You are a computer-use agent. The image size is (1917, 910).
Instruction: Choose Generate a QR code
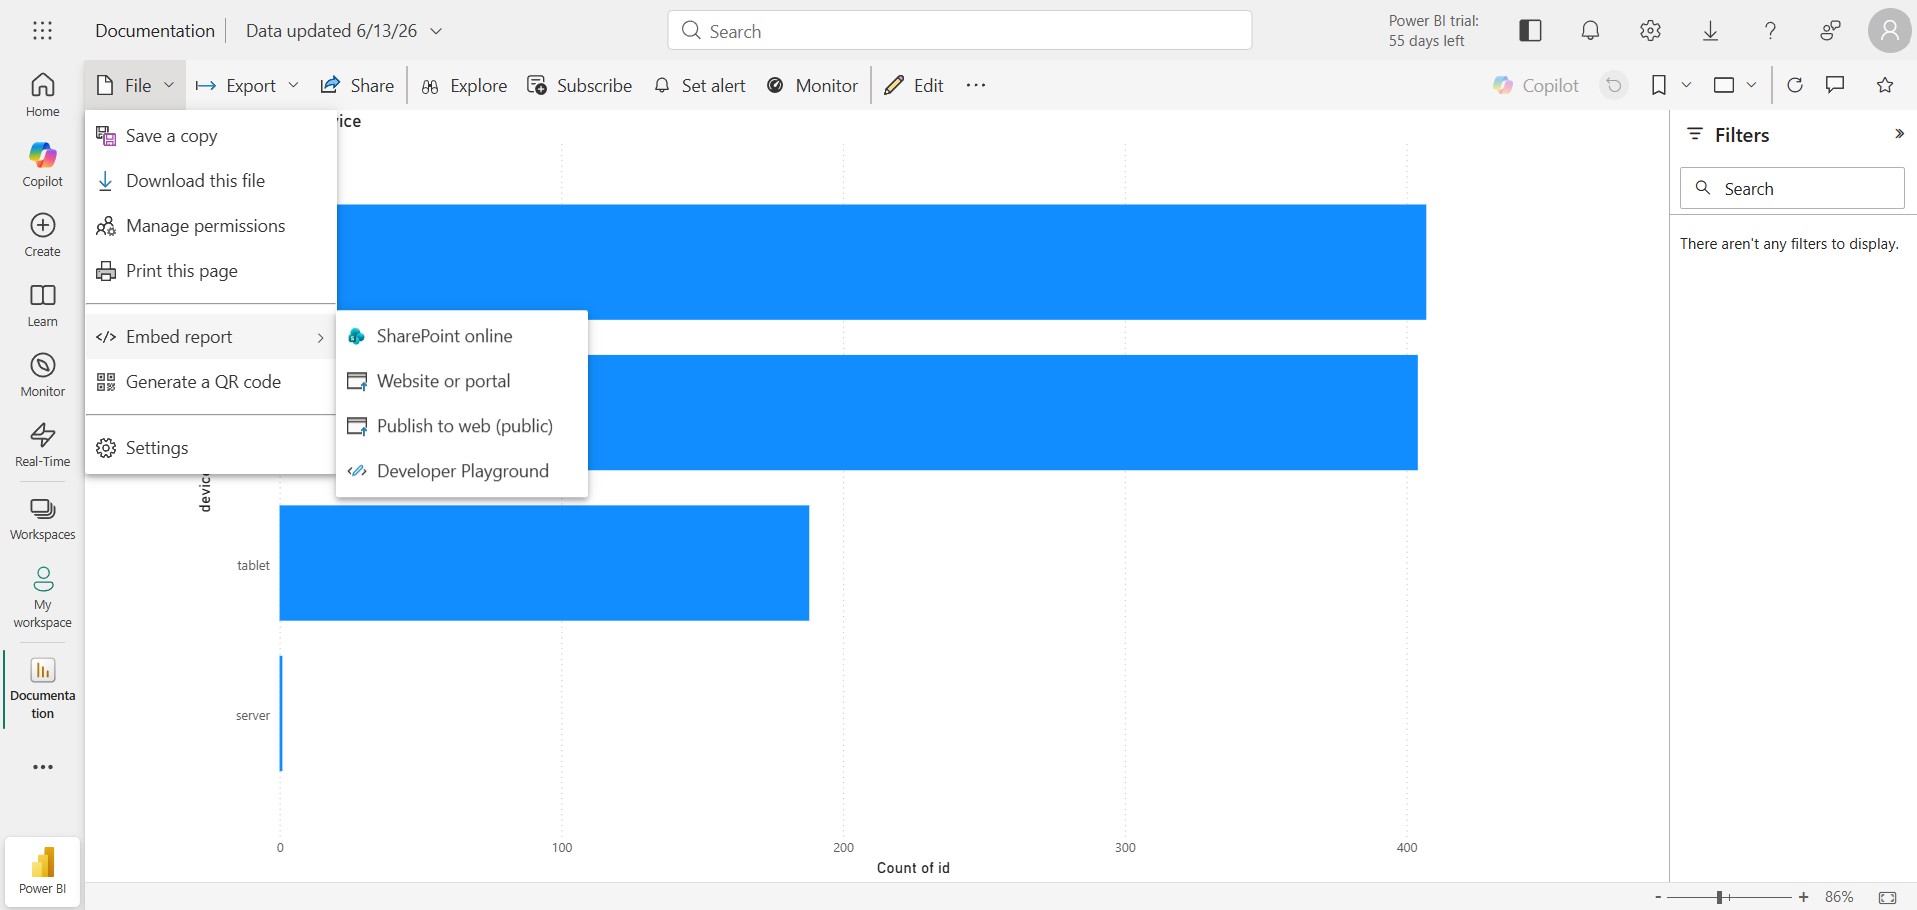click(x=210, y=382)
